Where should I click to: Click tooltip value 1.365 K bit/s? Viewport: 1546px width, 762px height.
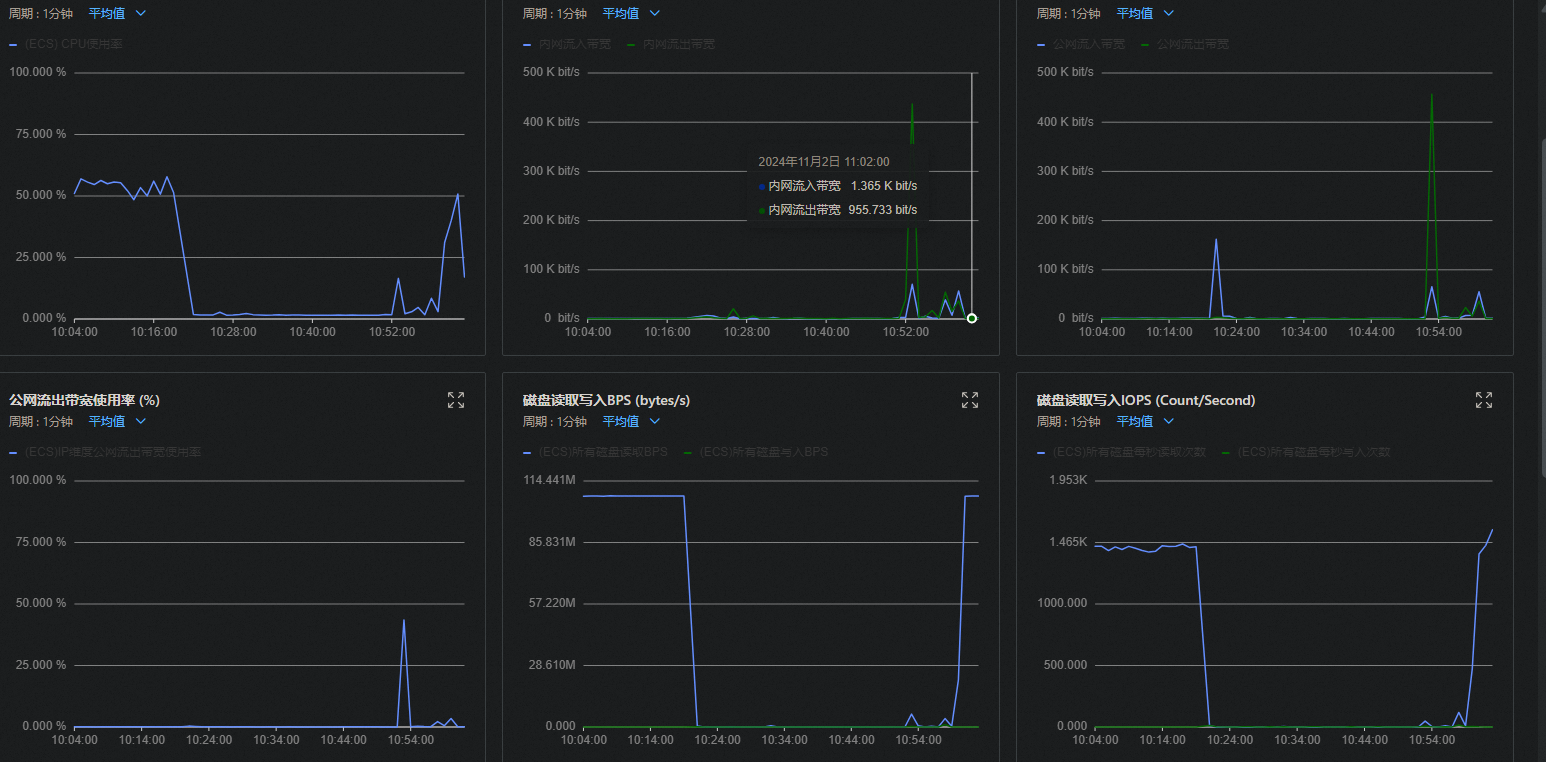[x=884, y=186]
